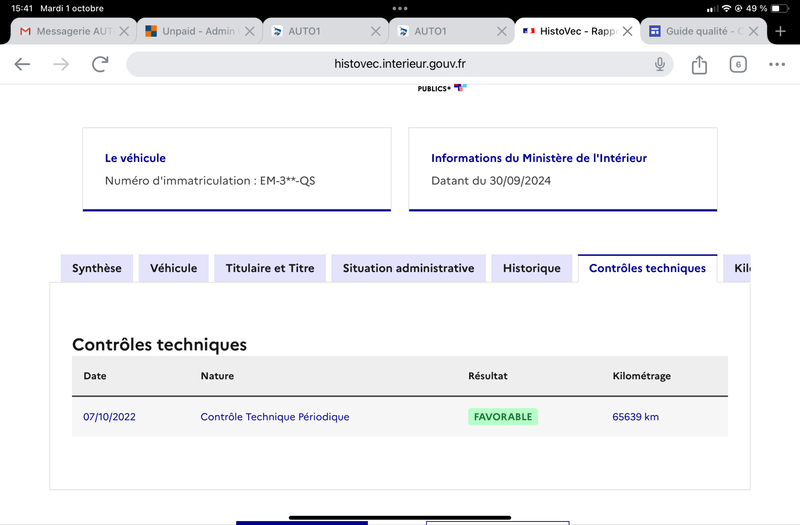Go back to the previous page
800x525 pixels.
click(22, 64)
